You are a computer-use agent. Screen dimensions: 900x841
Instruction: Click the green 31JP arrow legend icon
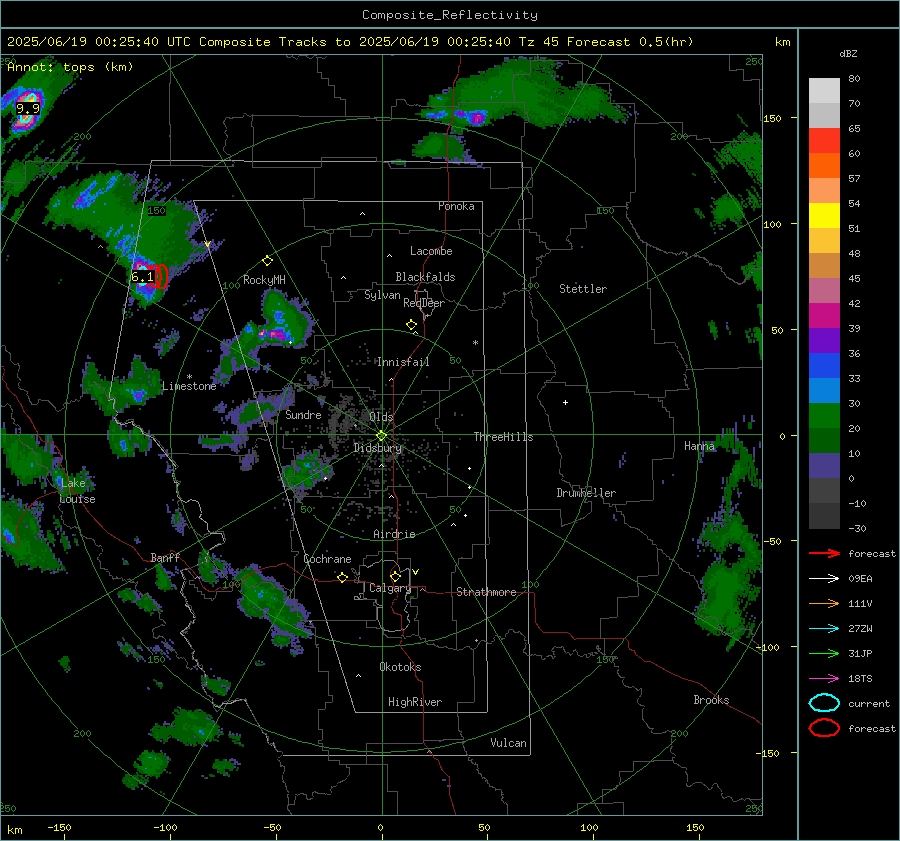point(824,653)
